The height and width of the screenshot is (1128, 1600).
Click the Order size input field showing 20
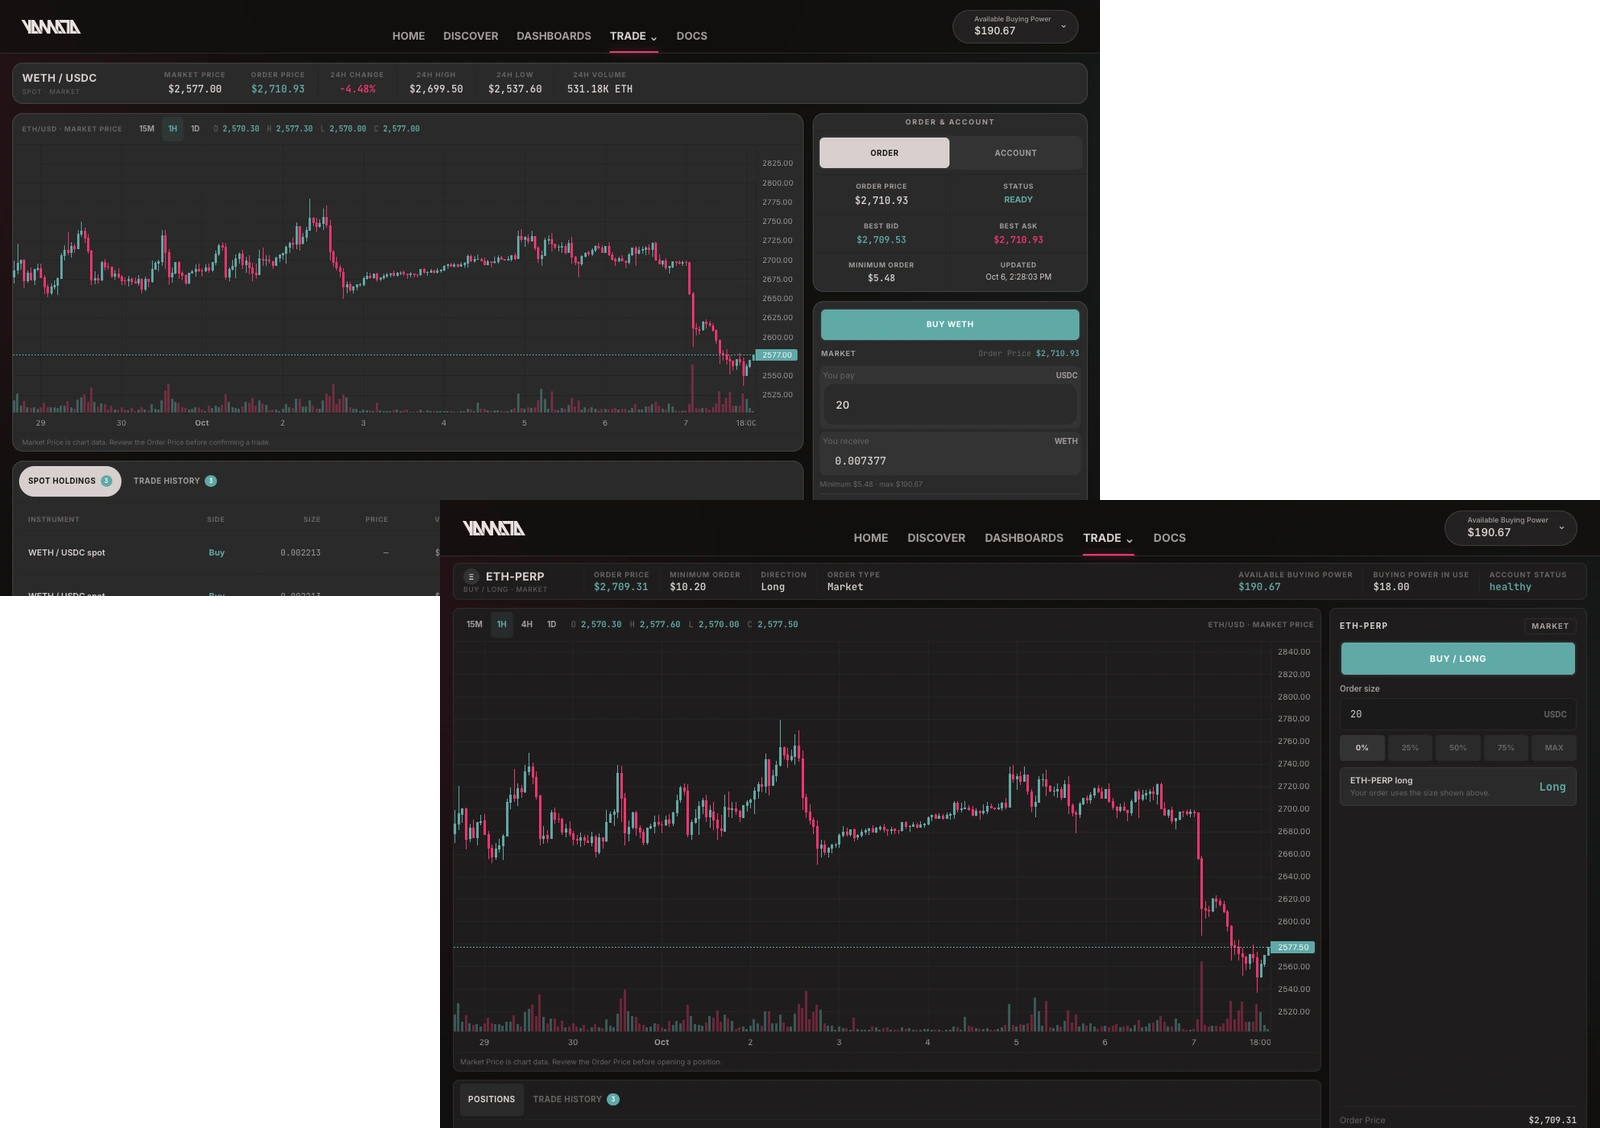point(1458,714)
